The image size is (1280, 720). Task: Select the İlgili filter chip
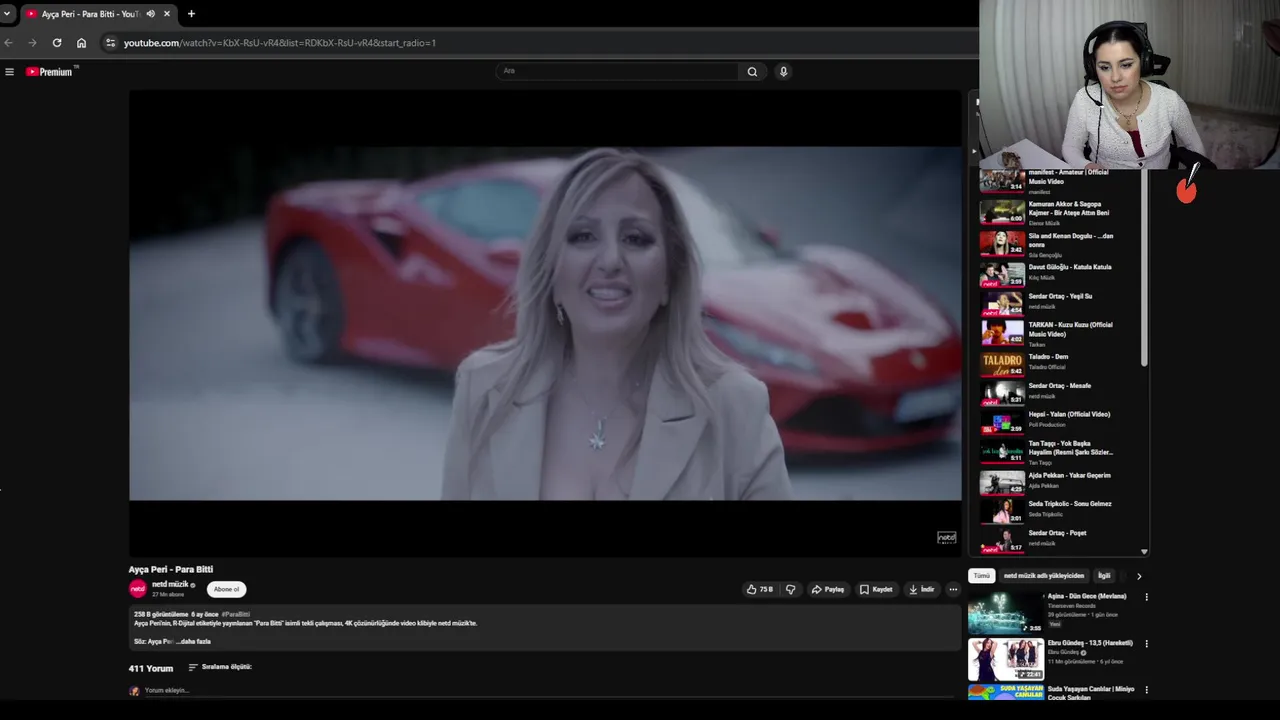[1104, 576]
